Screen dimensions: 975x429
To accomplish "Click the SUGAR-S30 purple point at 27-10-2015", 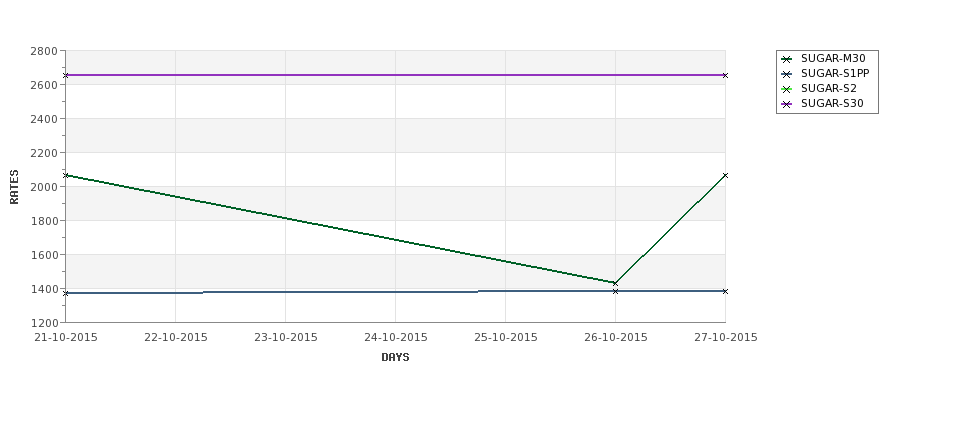I will (725, 75).
